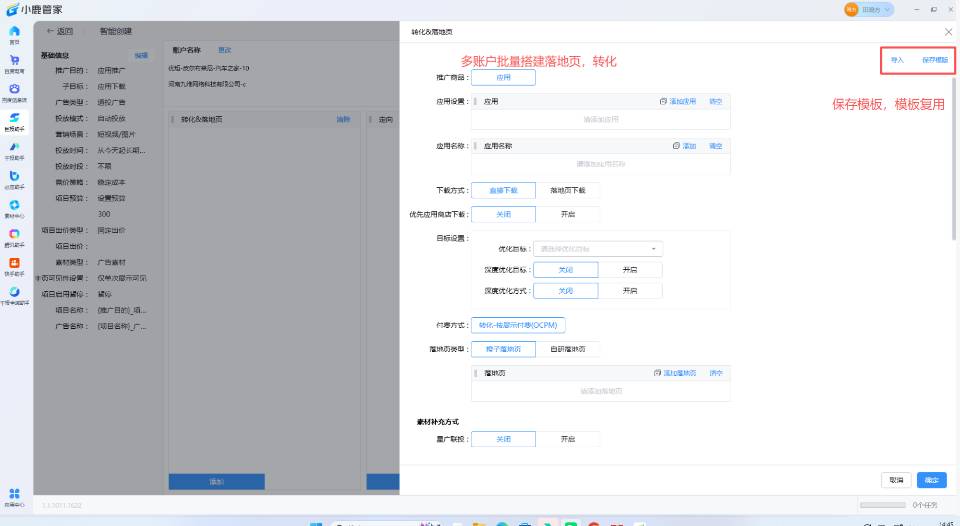Open the 首页 home sidebar icon
The image size is (960, 526).
[14, 31]
